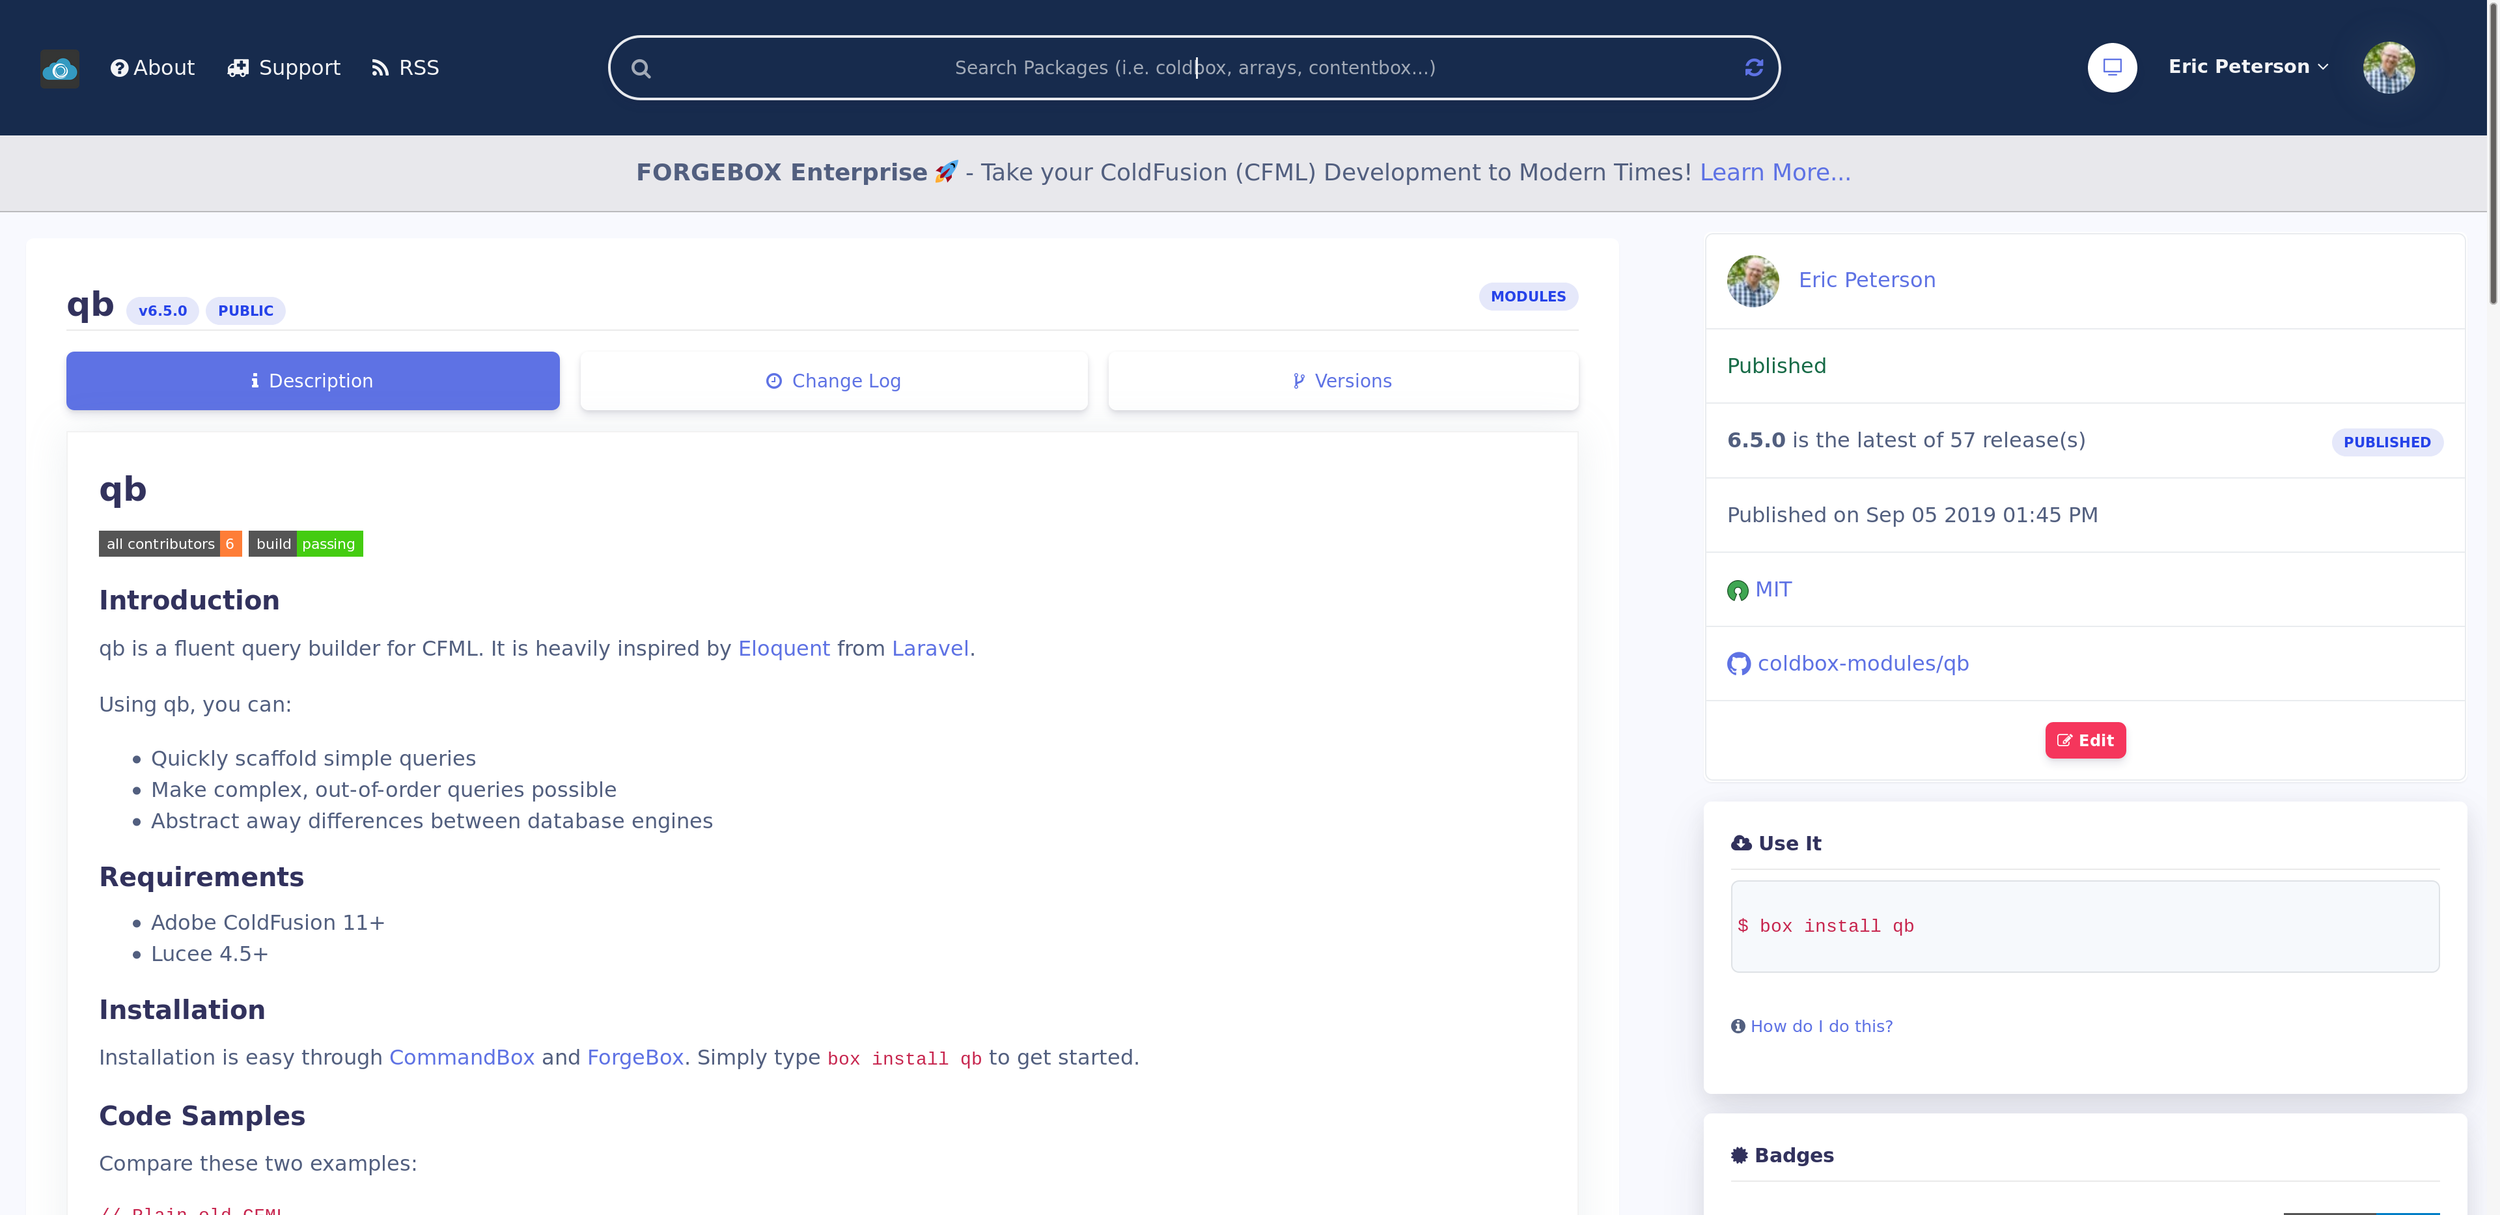Screen dimensions: 2500x1215
Task: Open the MIT license link
Action: click(x=1773, y=590)
